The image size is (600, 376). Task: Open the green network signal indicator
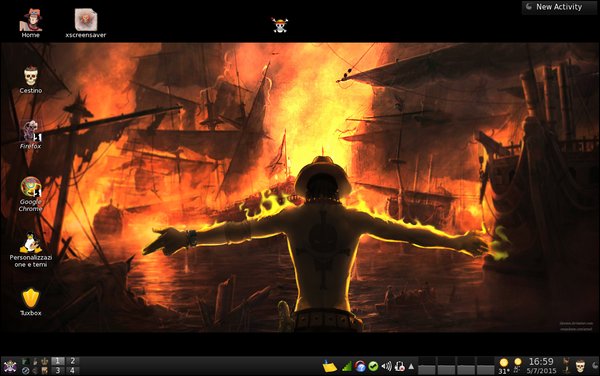click(347, 366)
